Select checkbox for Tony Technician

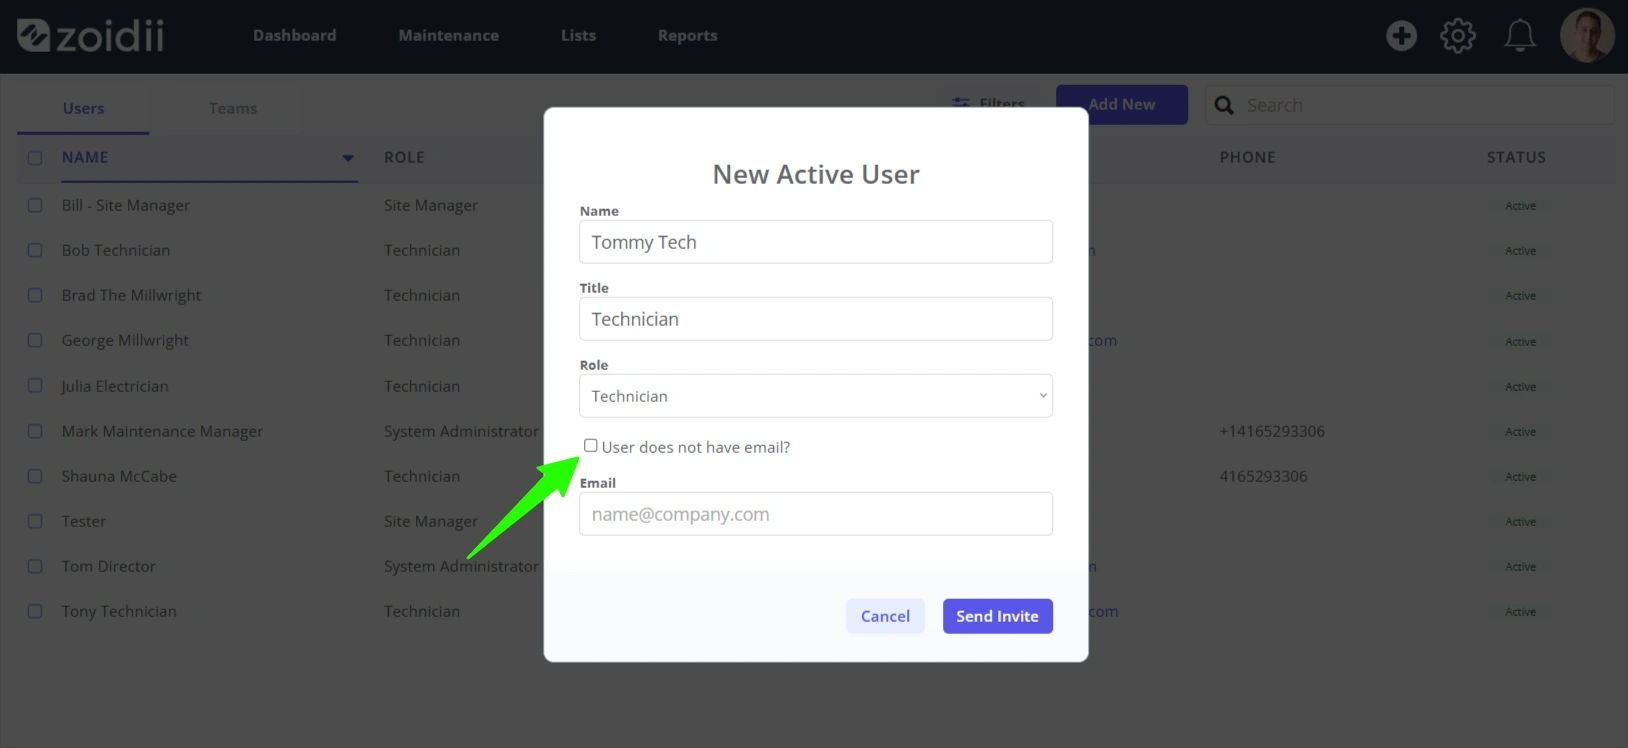point(35,611)
